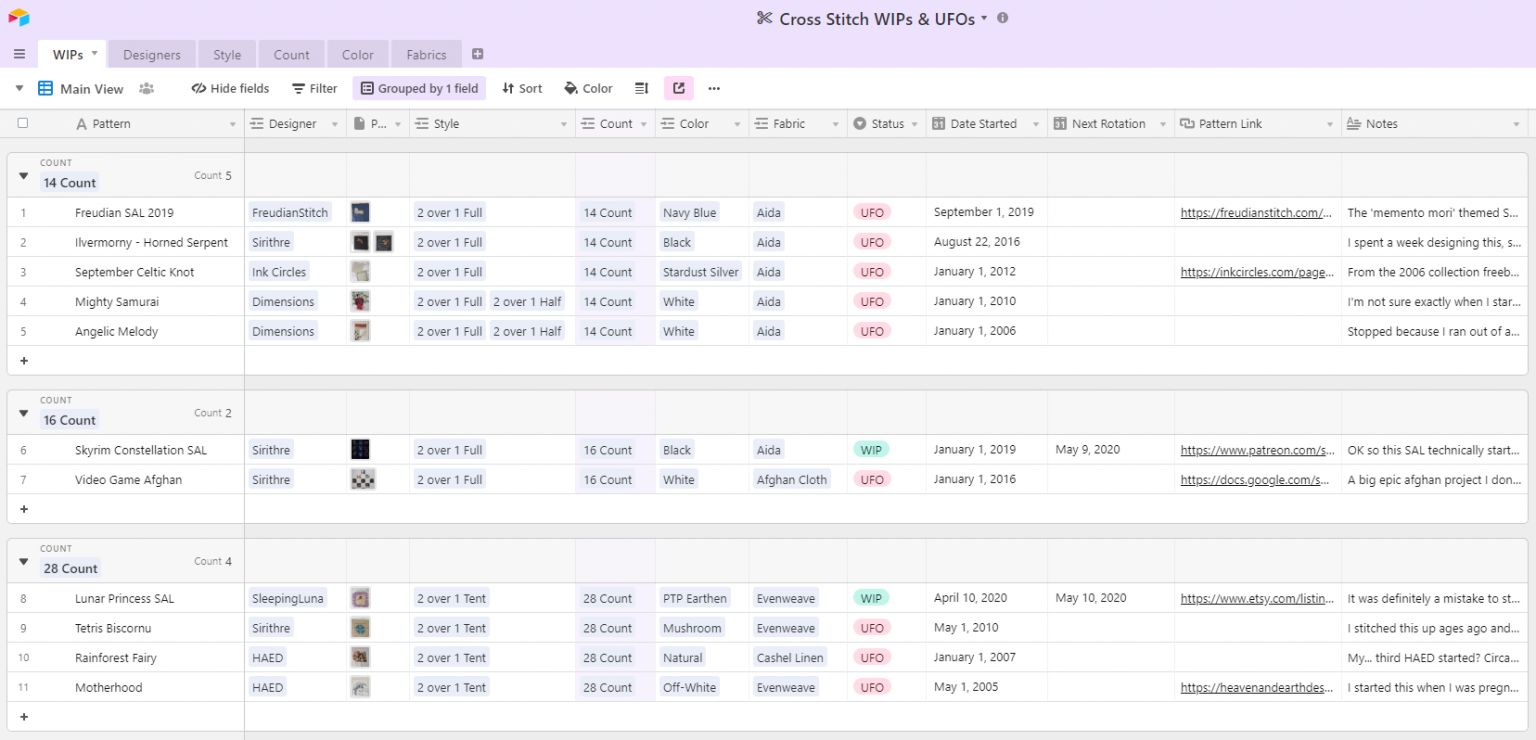Open the table list via hamburger icon

(x=18, y=54)
